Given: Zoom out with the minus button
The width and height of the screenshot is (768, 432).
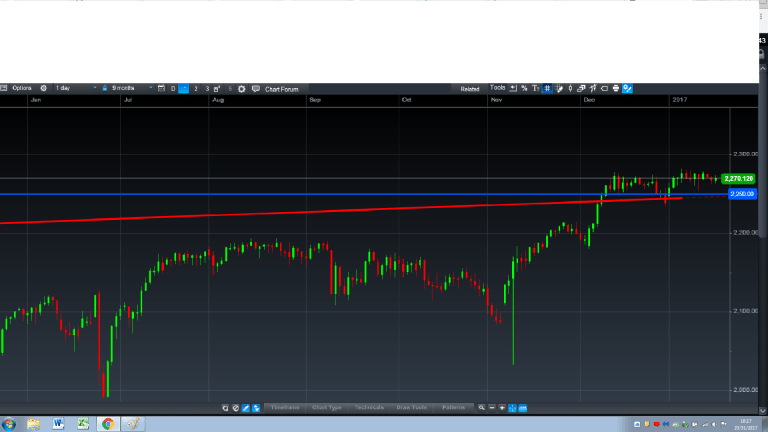Looking at the screenshot, I should (492, 408).
